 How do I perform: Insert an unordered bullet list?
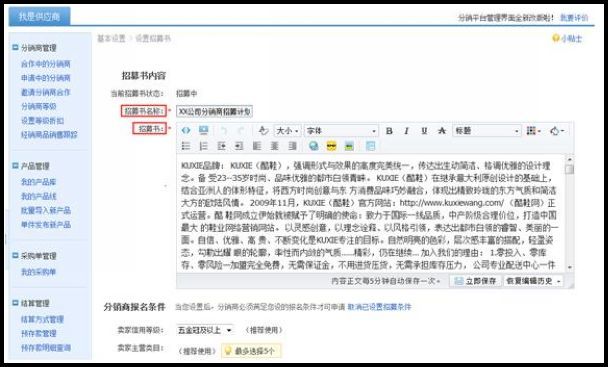pos(186,146)
